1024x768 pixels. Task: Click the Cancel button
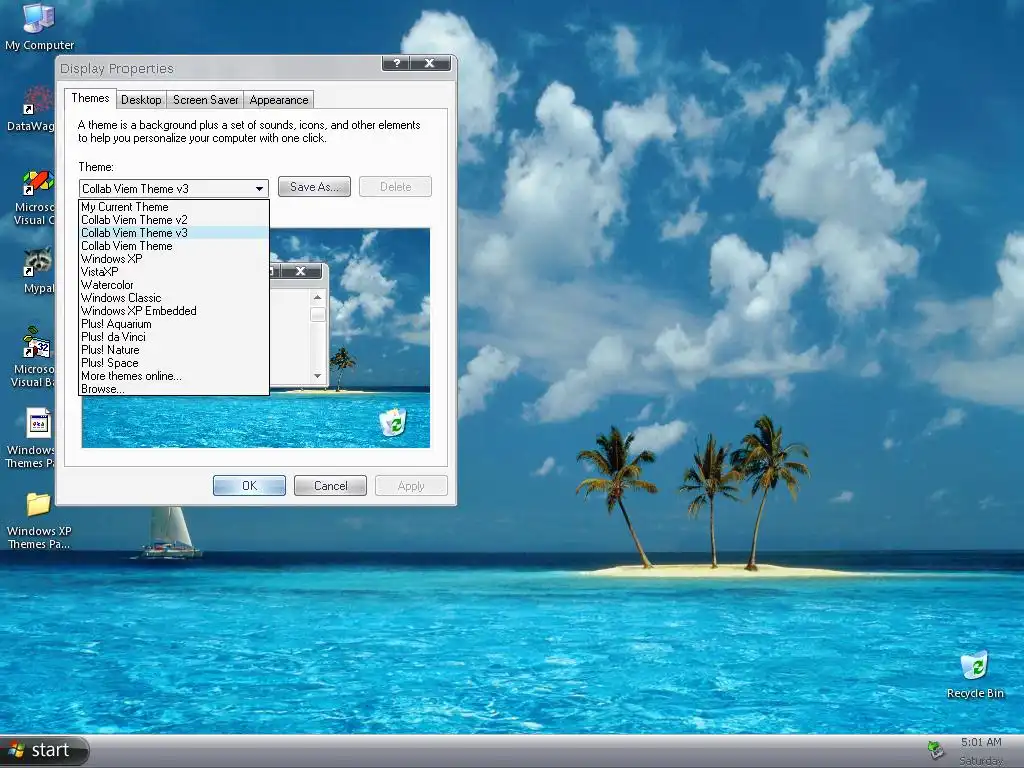coord(330,486)
